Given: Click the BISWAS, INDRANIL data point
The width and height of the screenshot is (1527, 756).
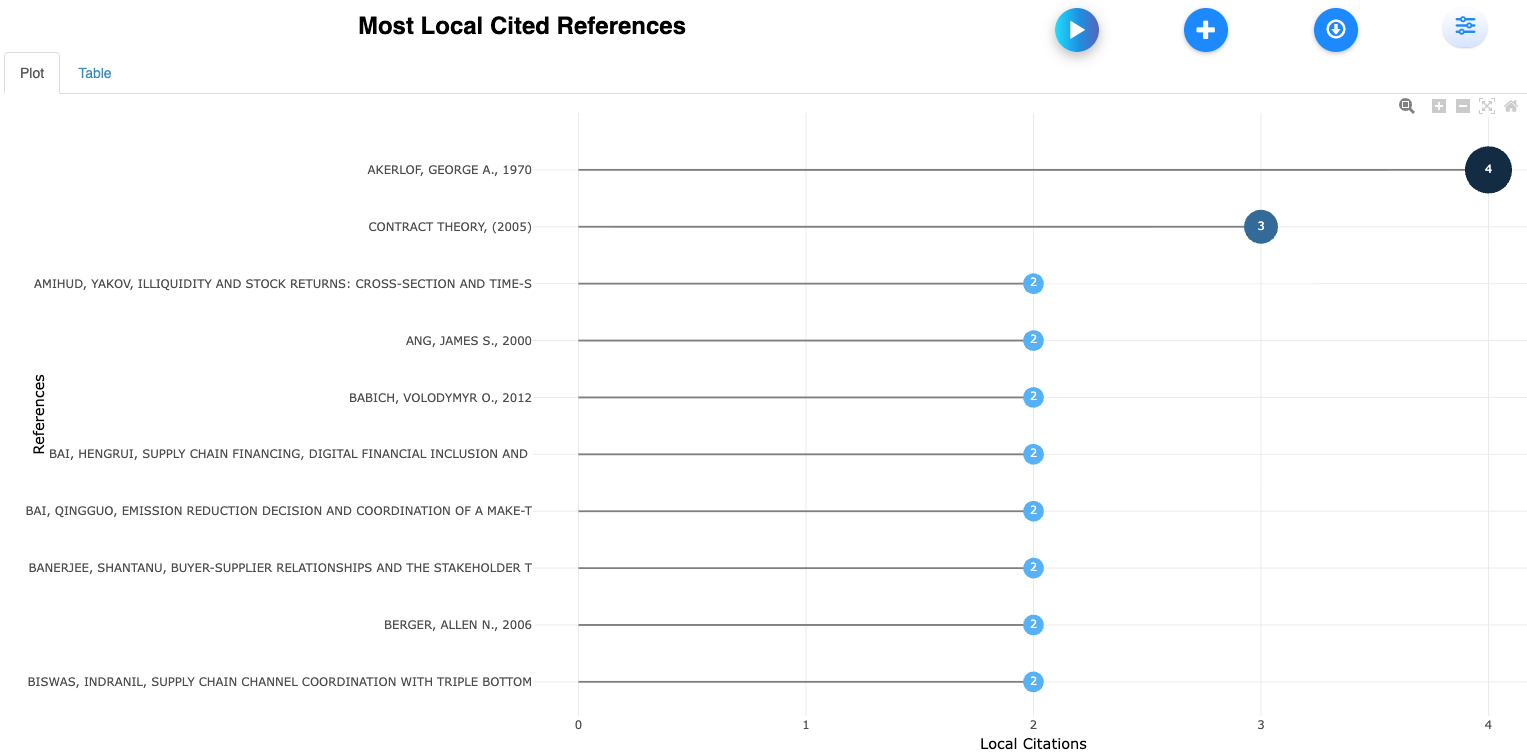Looking at the screenshot, I should point(1033,682).
